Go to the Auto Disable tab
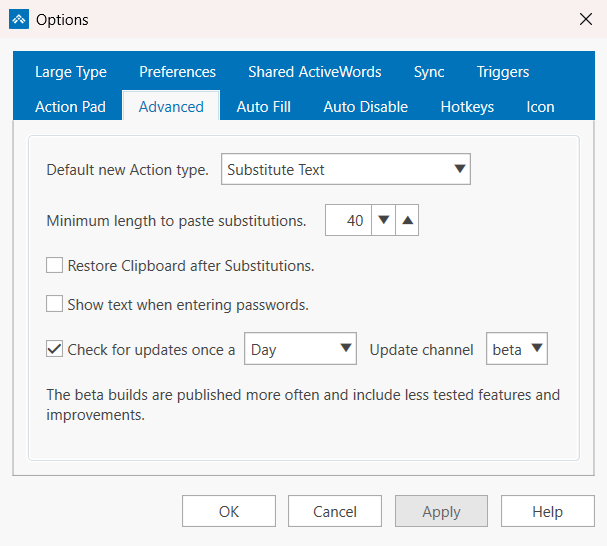The height and width of the screenshot is (546, 607). 365,107
